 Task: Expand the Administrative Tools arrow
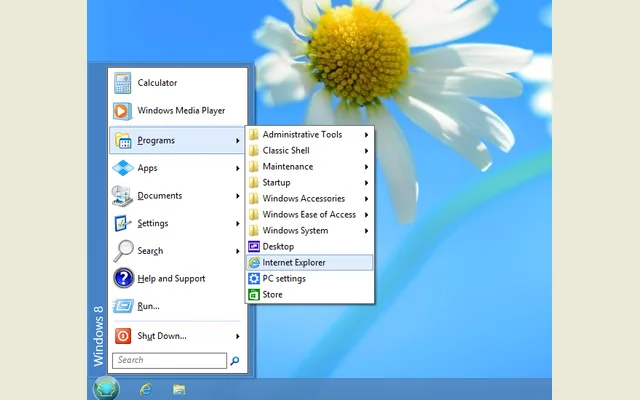click(x=366, y=135)
